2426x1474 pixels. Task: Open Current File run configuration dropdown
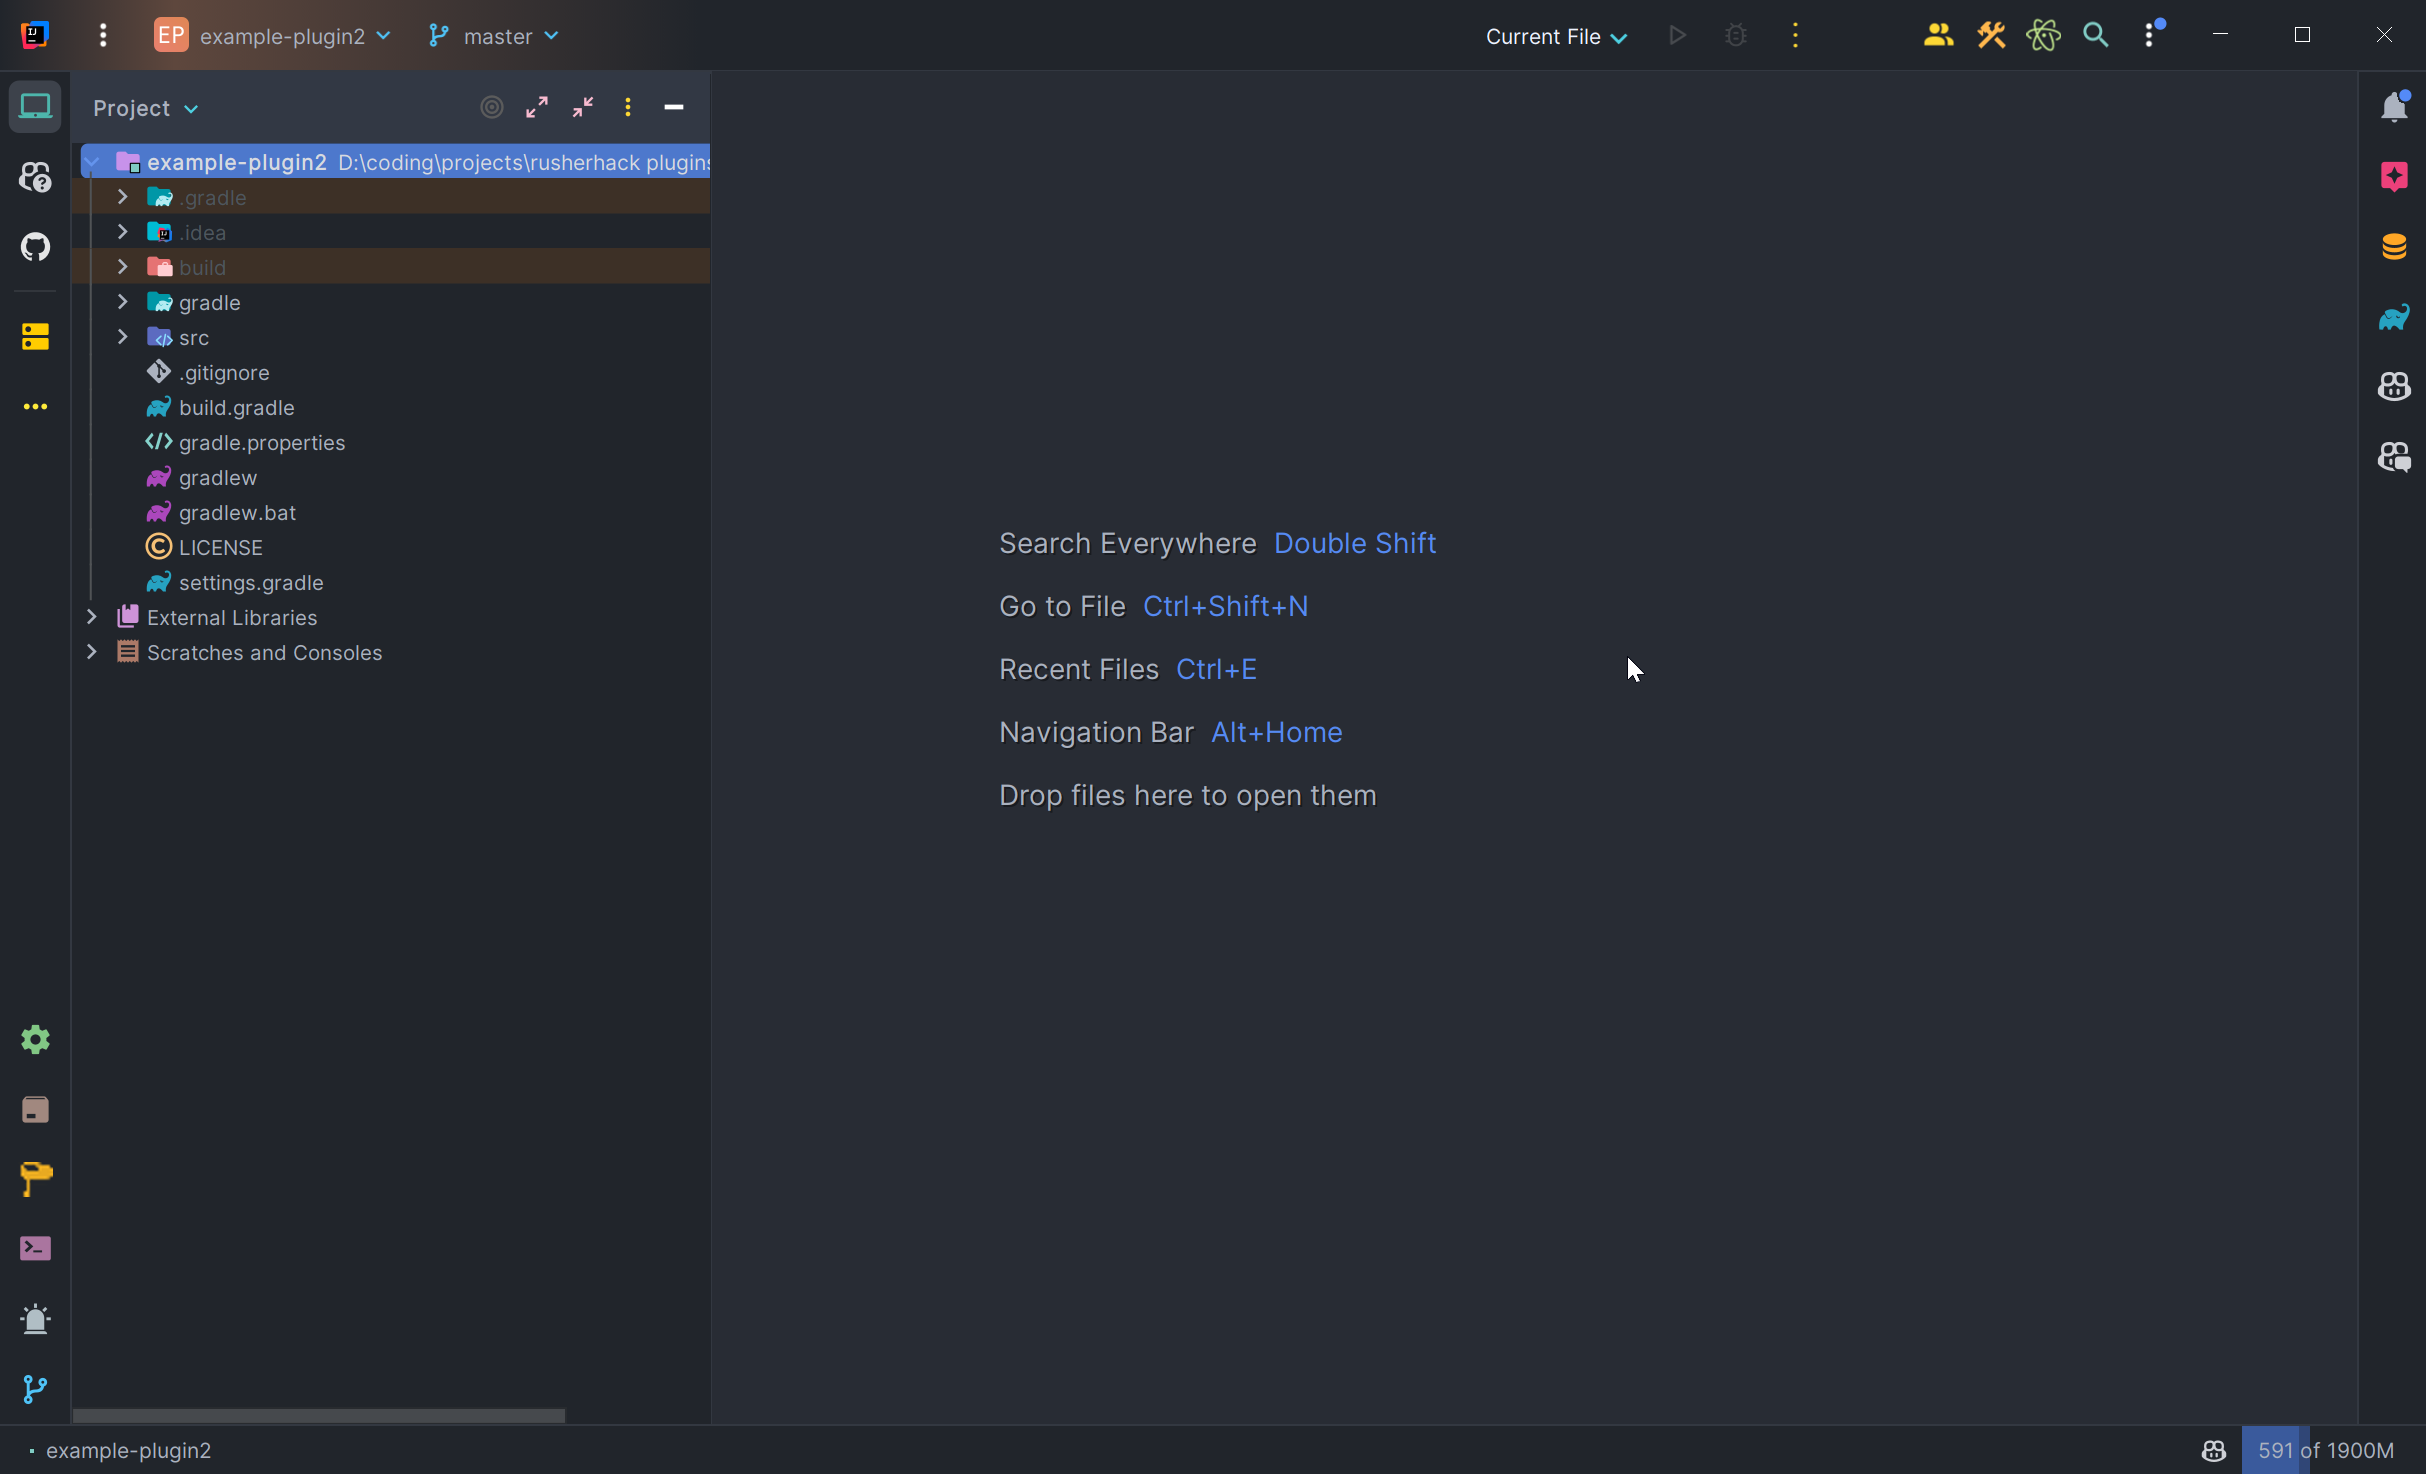point(1556,36)
